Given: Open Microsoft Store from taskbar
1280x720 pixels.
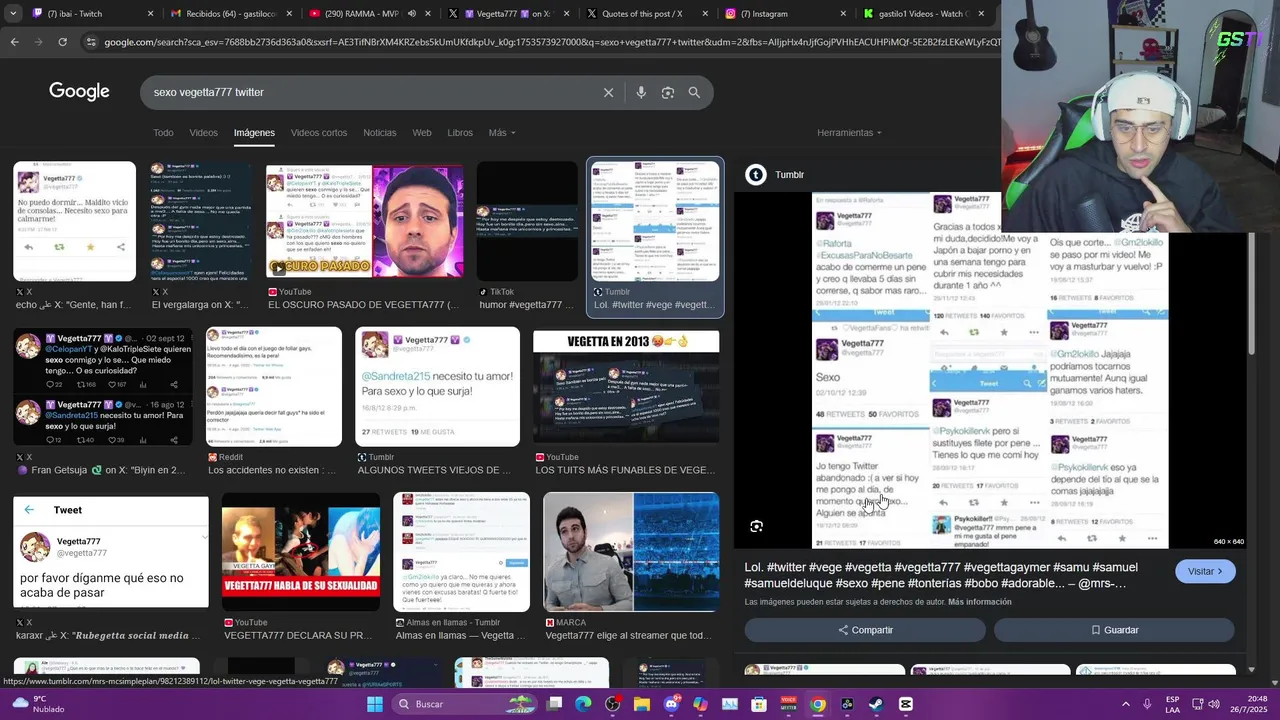Looking at the screenshot, I should coord(759,704).
